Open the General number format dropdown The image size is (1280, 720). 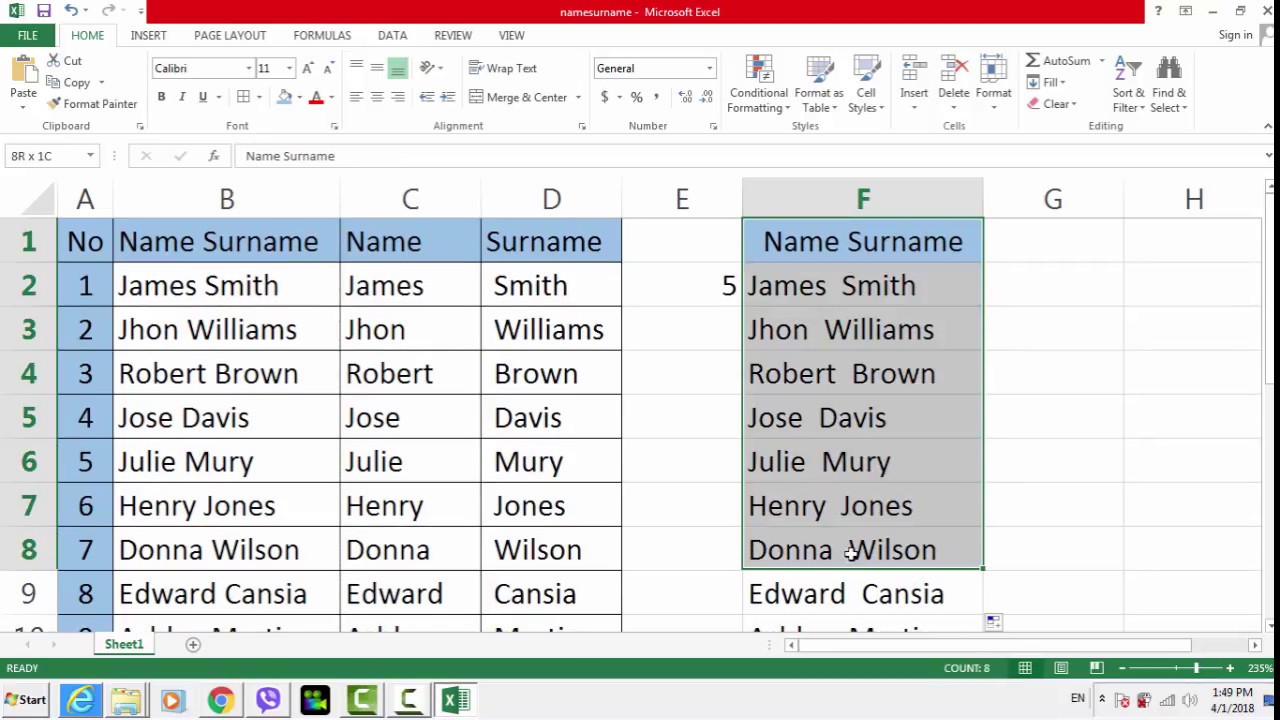click(x=709, y=68)
